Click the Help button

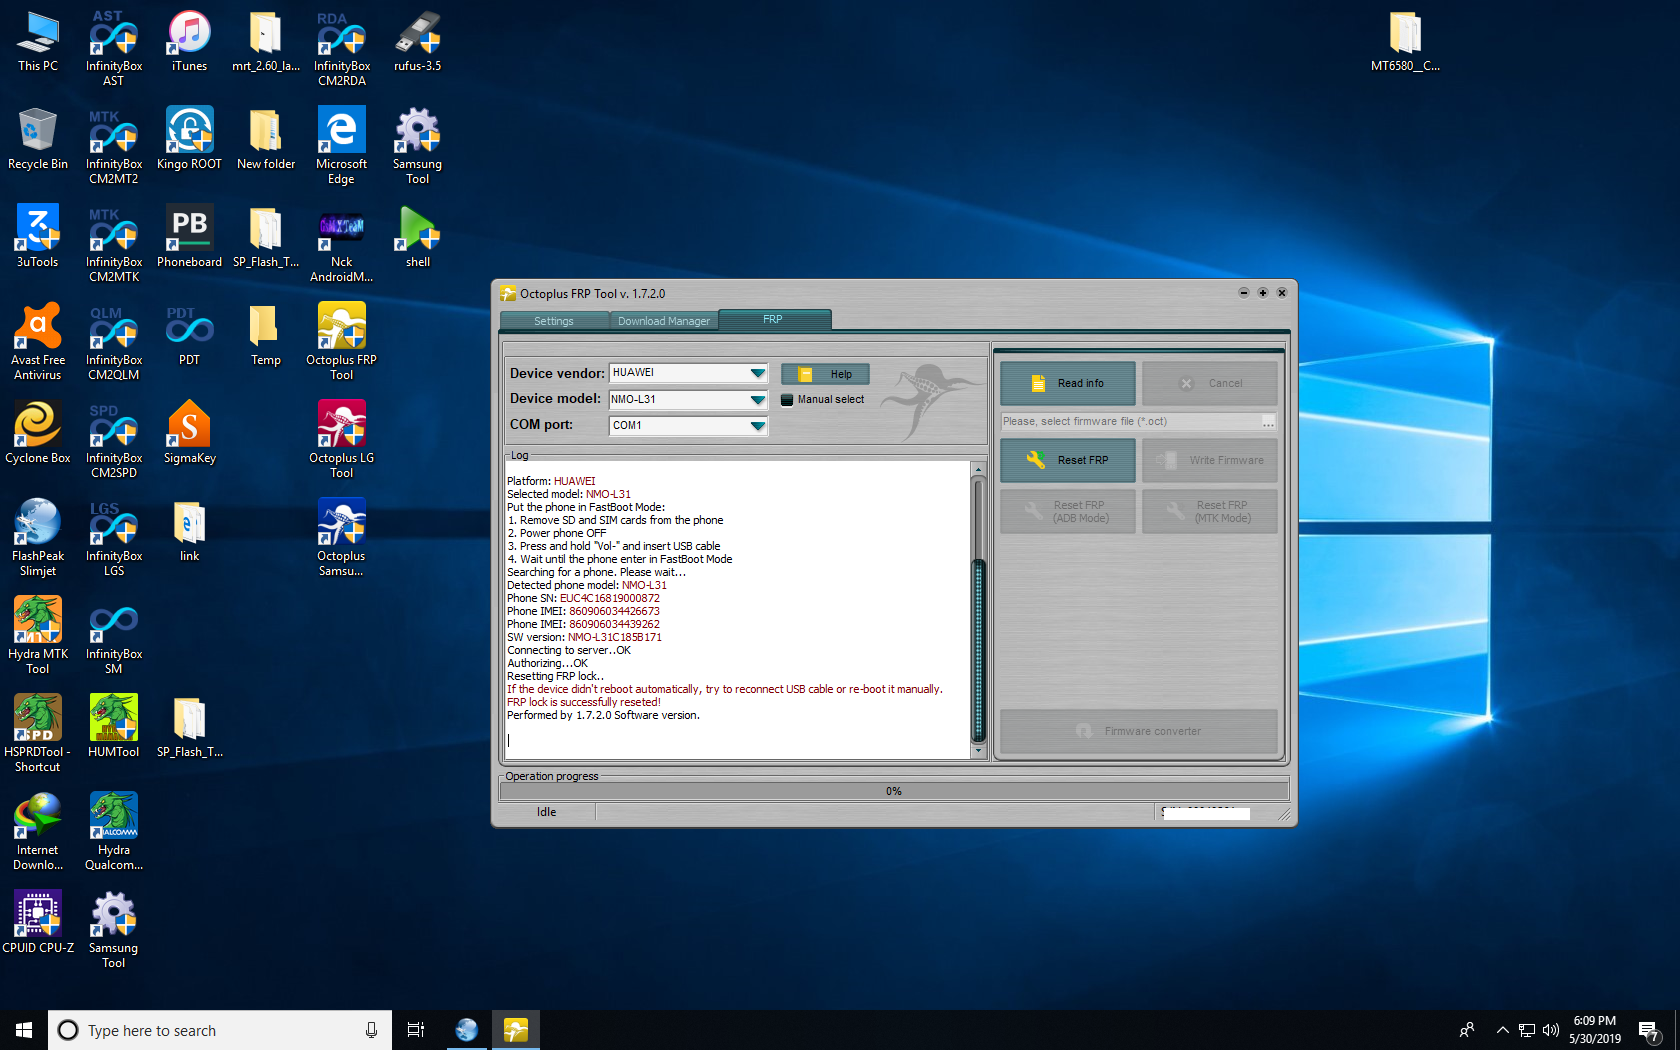point(825,374)
